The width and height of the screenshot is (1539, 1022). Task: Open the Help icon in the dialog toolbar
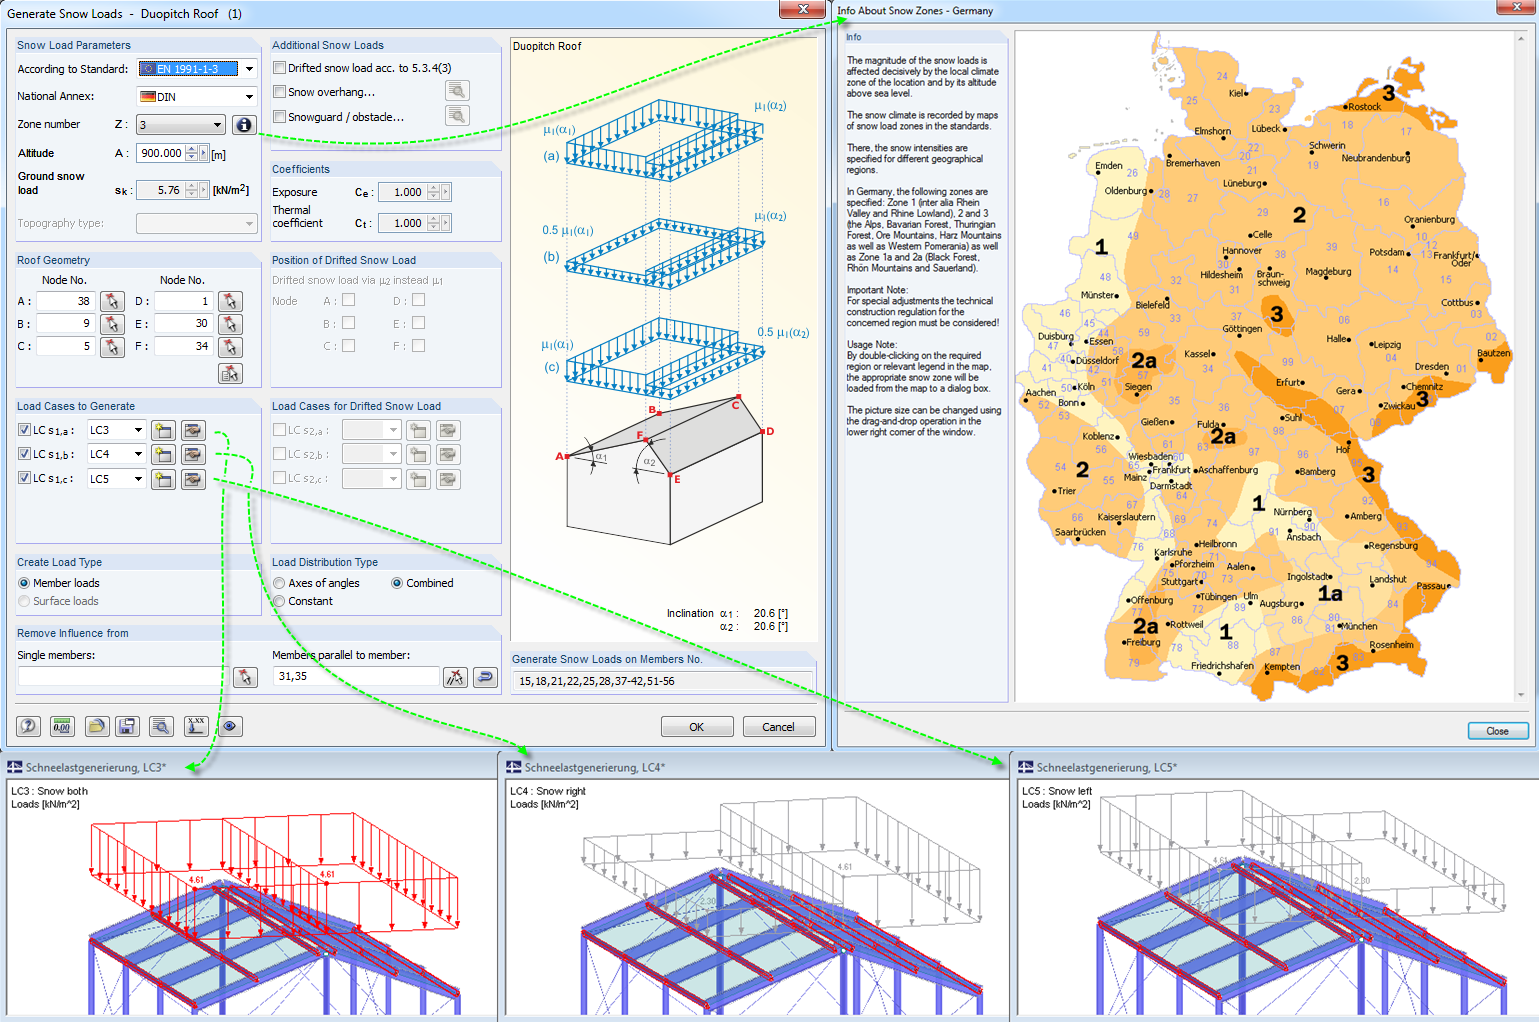pyautogui.click(x=28, y=727)
